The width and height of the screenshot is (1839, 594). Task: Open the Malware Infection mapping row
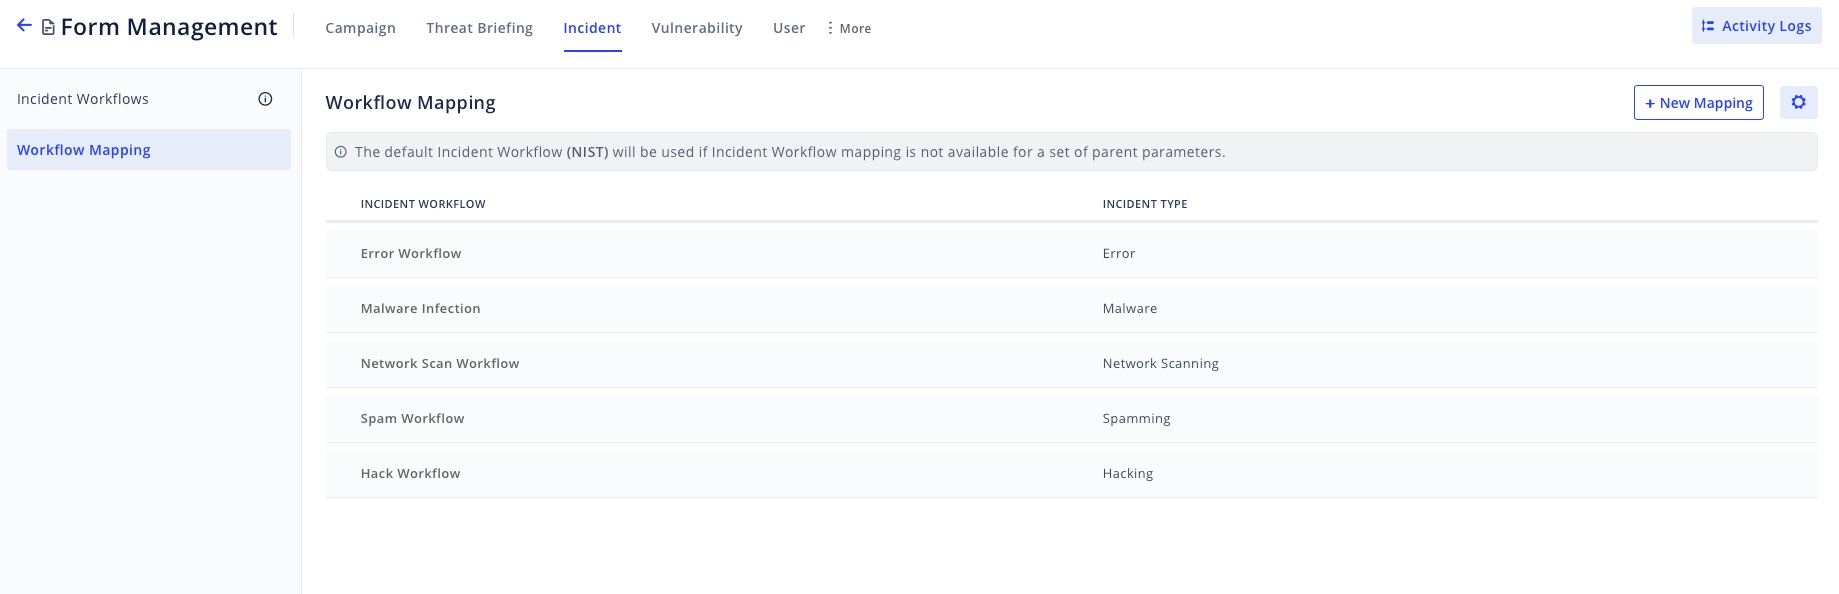[420, 309]
